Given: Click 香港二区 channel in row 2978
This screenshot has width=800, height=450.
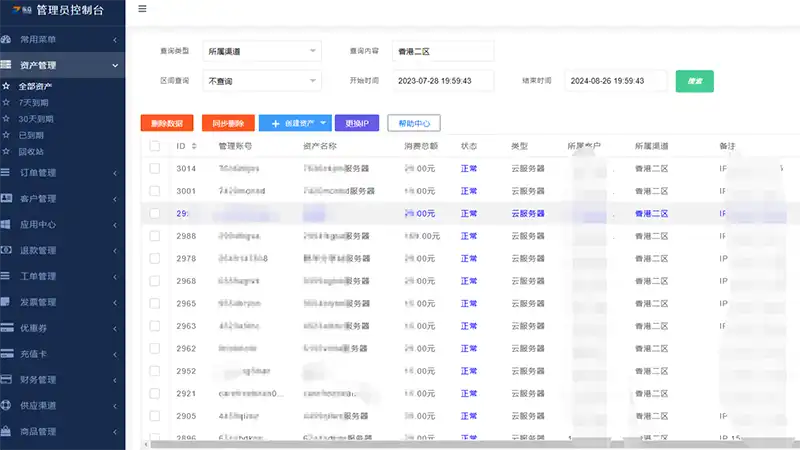Looking at the screenshot, I should tap(652, 258).
